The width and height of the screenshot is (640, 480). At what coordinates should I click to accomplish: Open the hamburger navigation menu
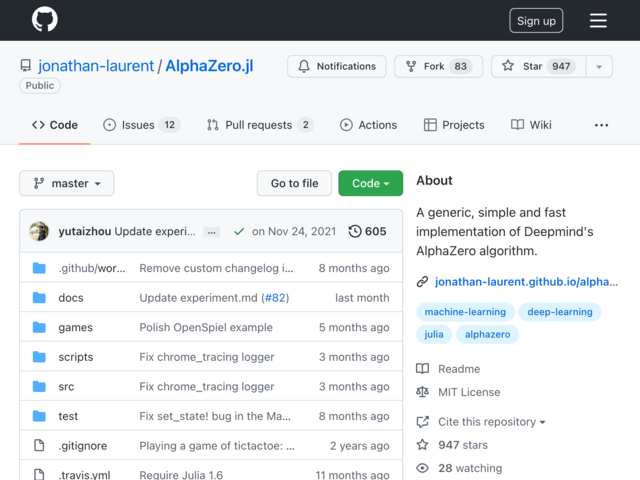point(598,20)
